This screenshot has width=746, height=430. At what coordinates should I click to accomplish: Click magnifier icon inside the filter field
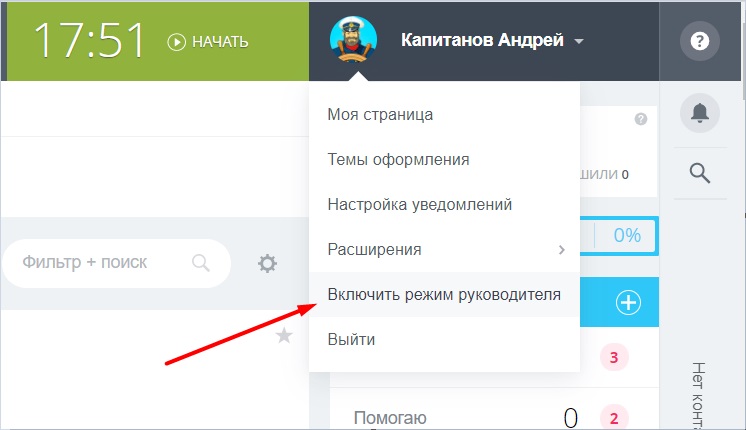click(201, 263)
